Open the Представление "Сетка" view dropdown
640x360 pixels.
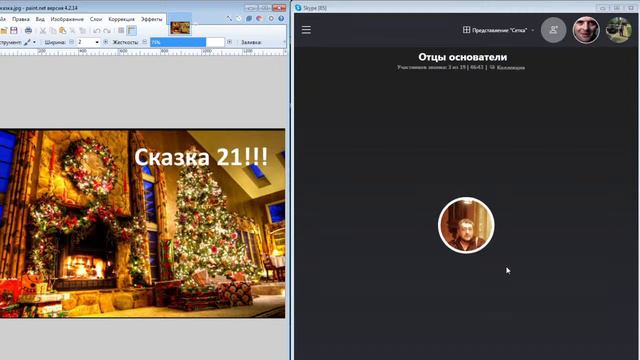coord(498,30)
